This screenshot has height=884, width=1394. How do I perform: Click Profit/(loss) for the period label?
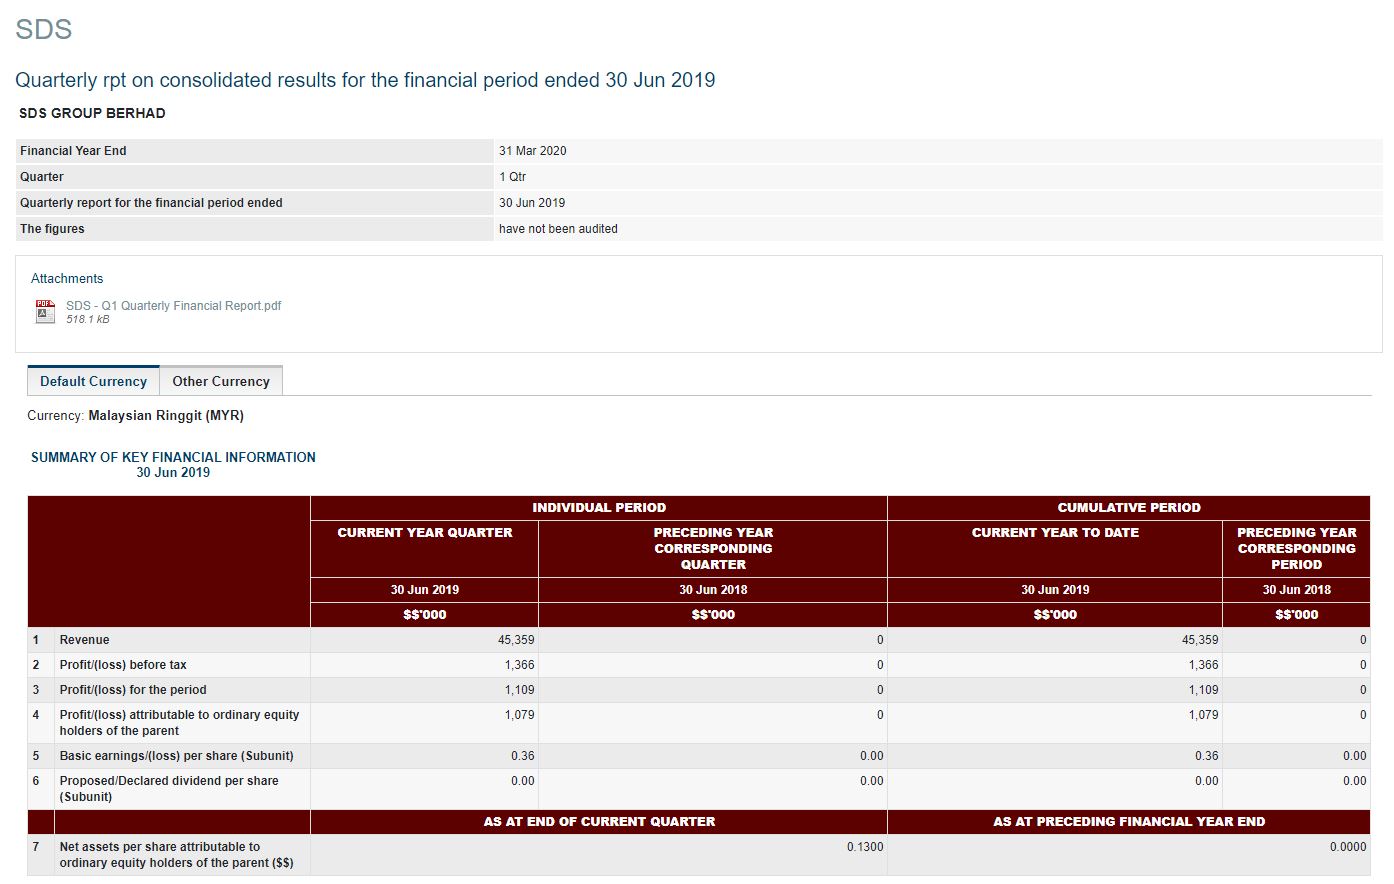pyautogui.click(x=133, y=690)
